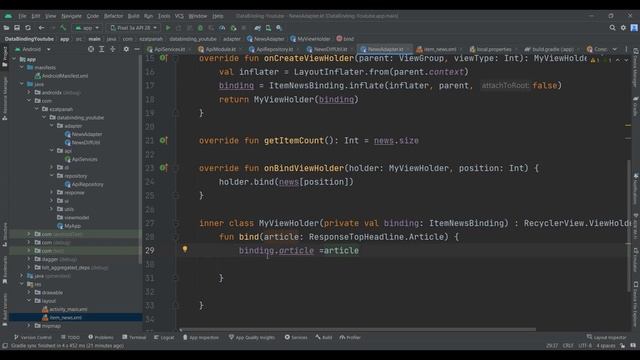The height and width of the screenshot is (360, 640).
Task: Select ApiRepository file in project tree
Action: pos(84,184)
